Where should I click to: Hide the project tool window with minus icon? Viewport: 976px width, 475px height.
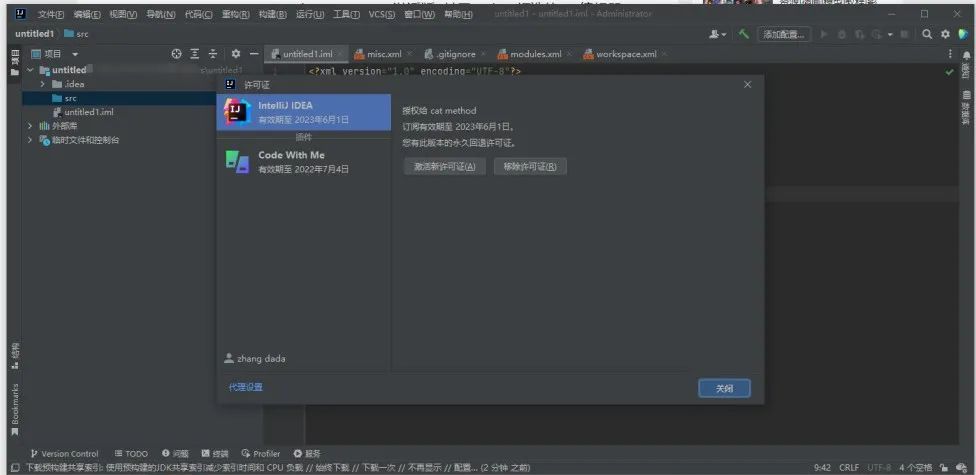pyautogui.click(x=253, y=54)
